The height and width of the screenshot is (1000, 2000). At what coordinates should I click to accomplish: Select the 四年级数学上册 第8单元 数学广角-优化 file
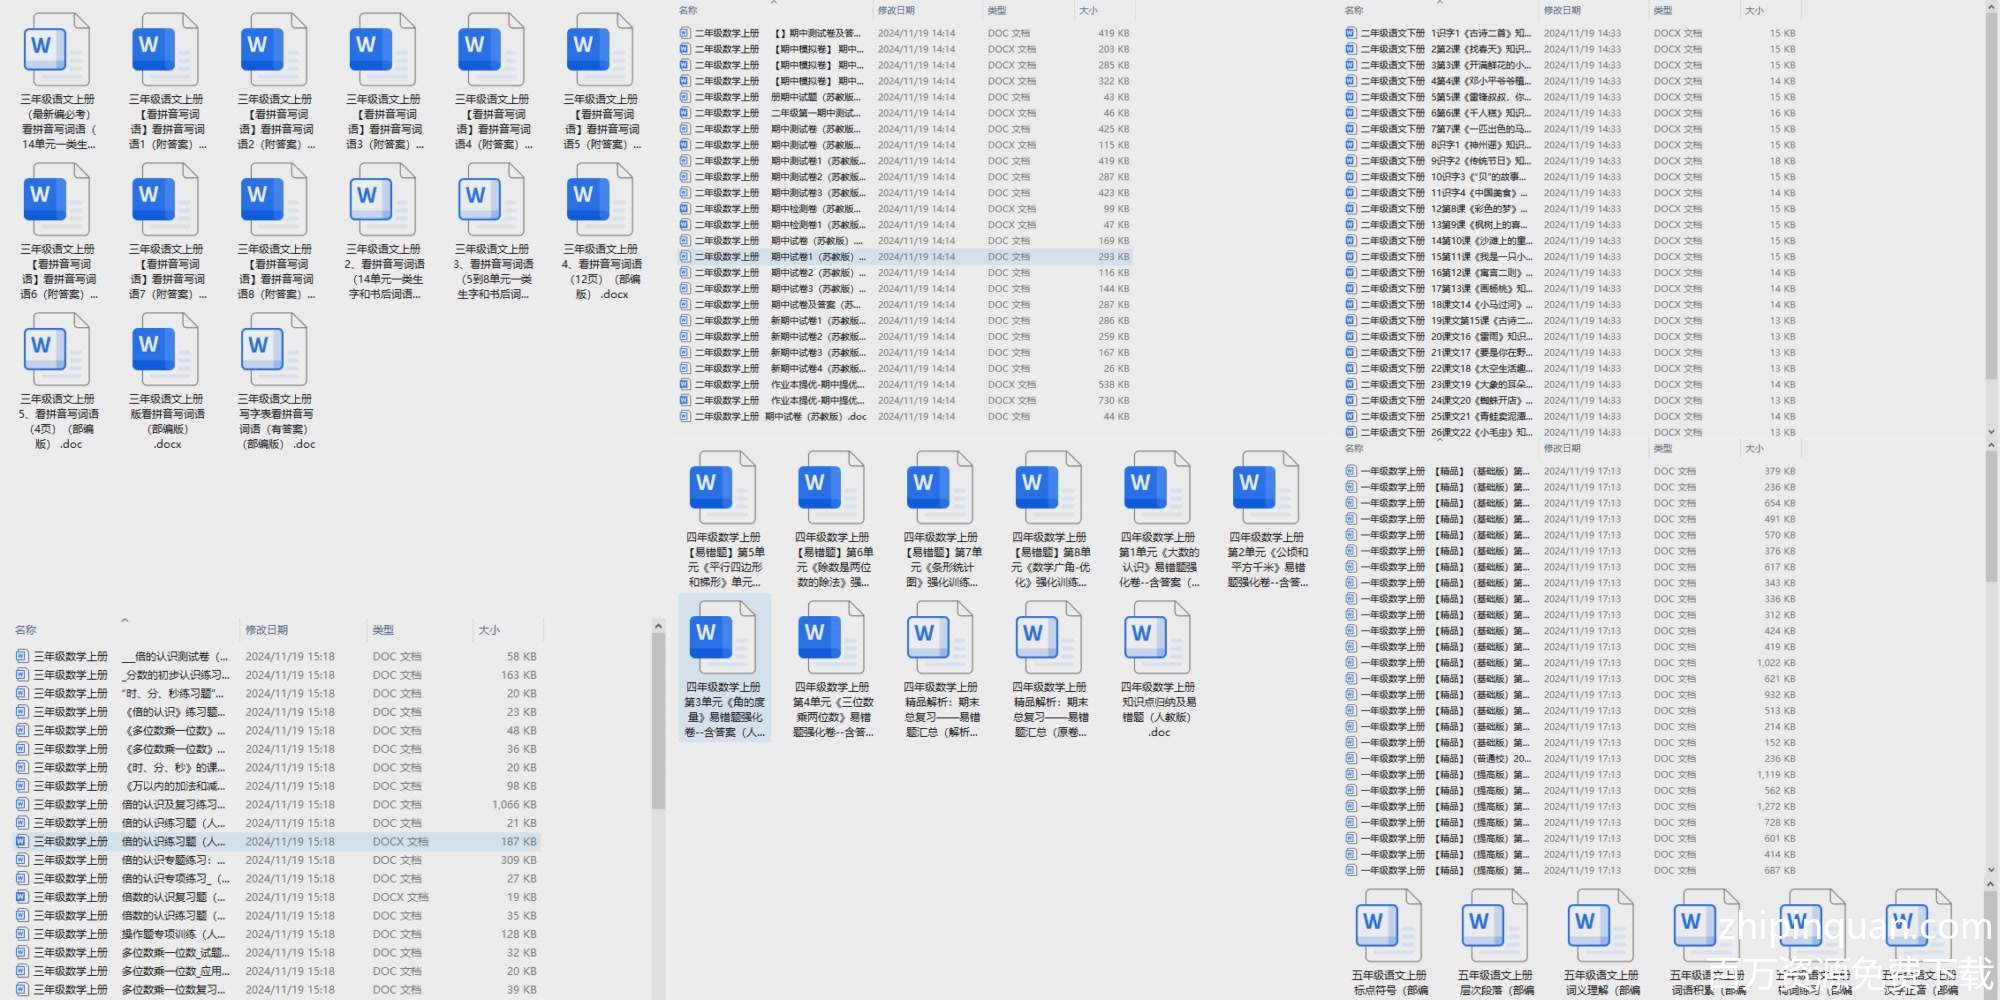(x=1049, y=489)
